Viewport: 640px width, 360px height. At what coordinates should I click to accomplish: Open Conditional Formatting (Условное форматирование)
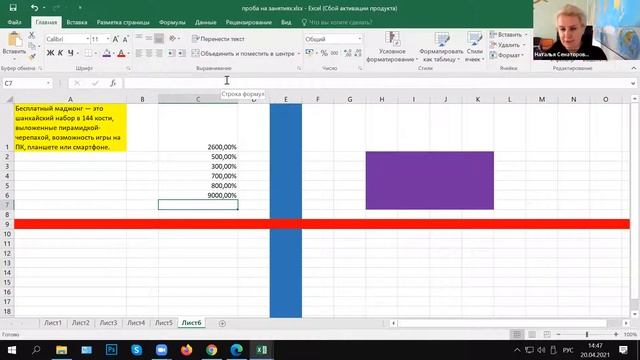pyautogui.click(x=392, y=47)
